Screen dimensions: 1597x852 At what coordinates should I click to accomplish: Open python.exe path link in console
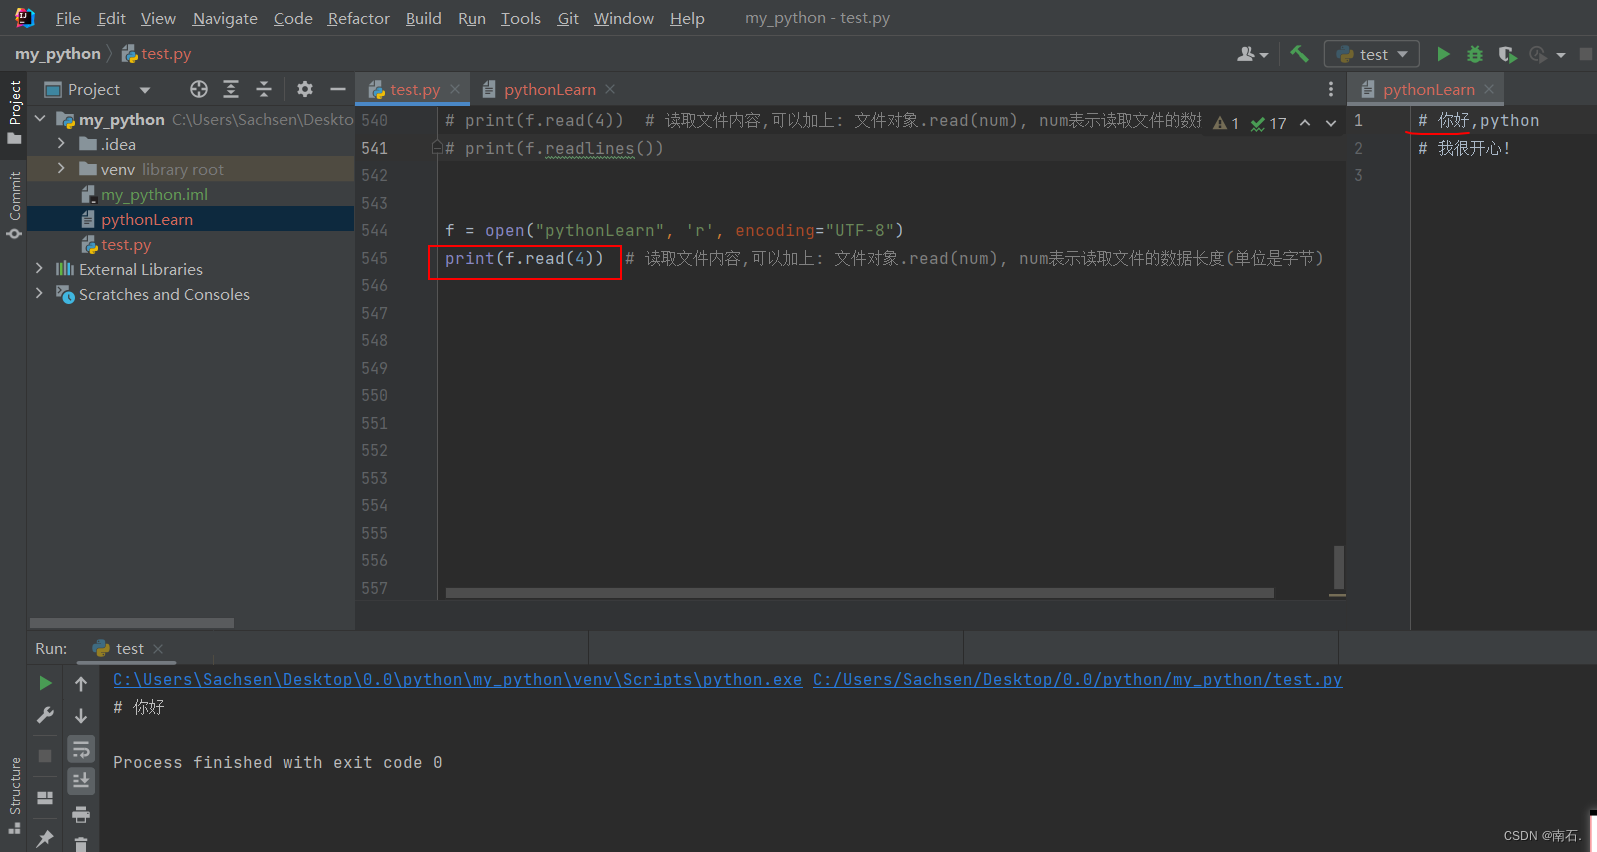point(457,679)
